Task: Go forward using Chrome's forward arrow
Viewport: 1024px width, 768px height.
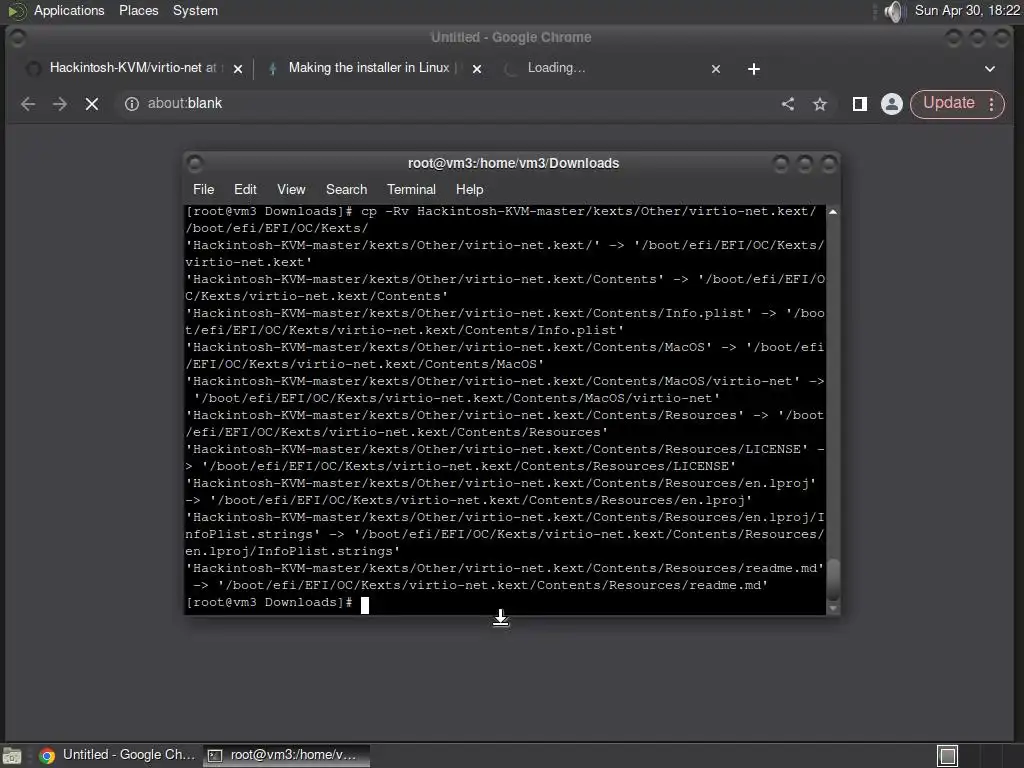Action: (x=59, y=104)
